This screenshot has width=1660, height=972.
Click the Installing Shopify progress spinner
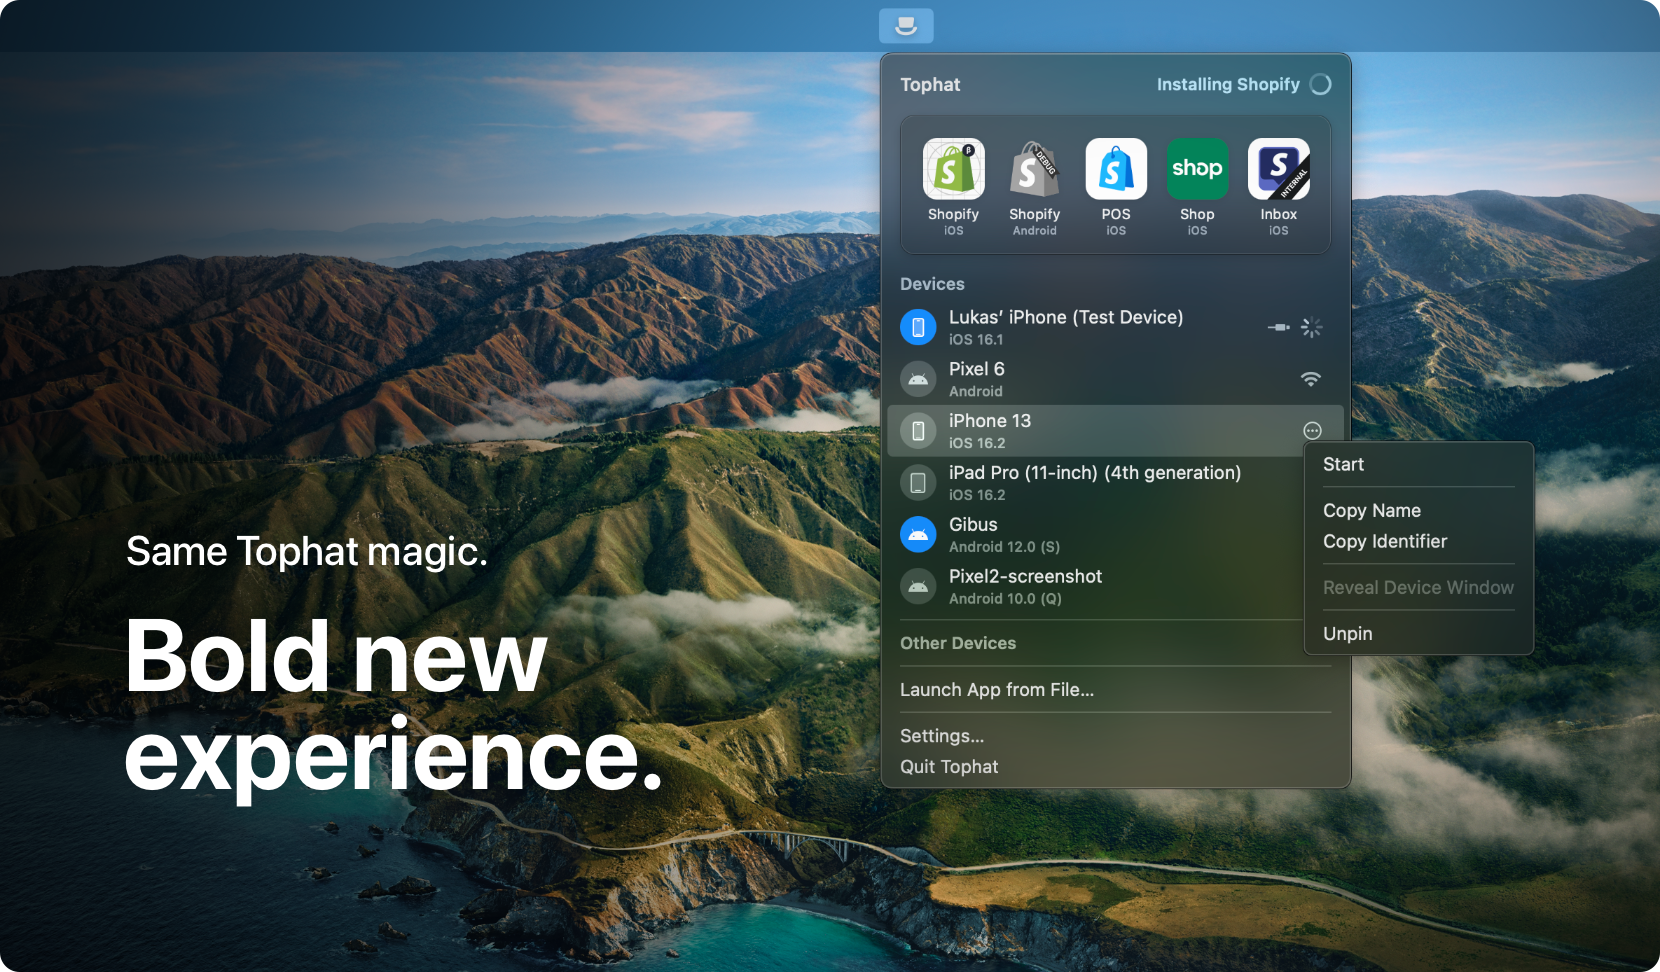(1321, 85)
